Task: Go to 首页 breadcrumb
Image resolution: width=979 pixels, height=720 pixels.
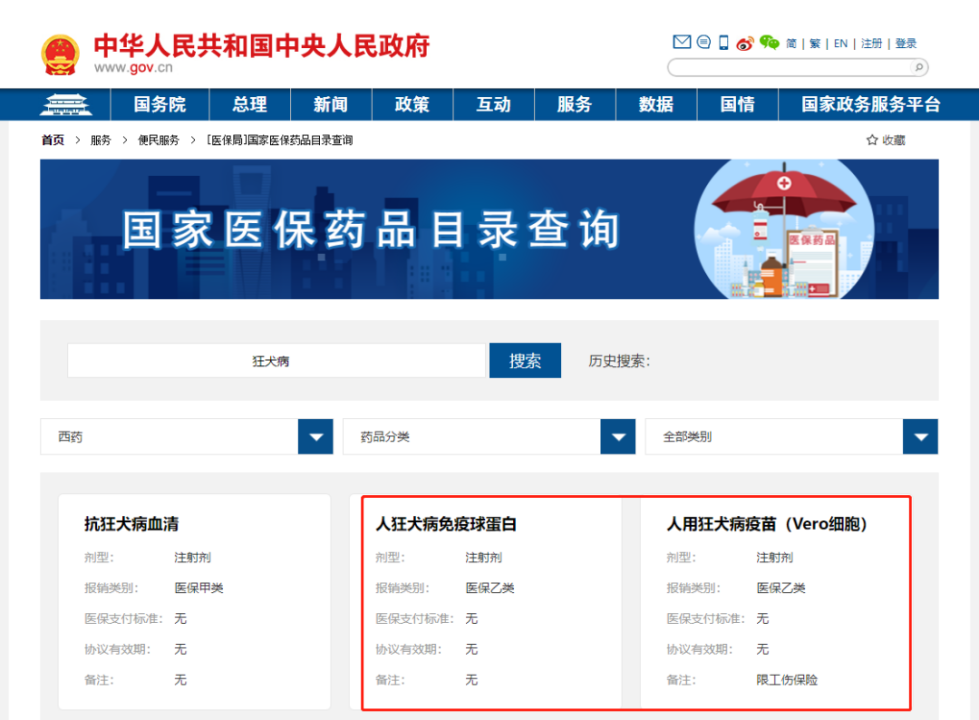Action: tap(53, 140)
